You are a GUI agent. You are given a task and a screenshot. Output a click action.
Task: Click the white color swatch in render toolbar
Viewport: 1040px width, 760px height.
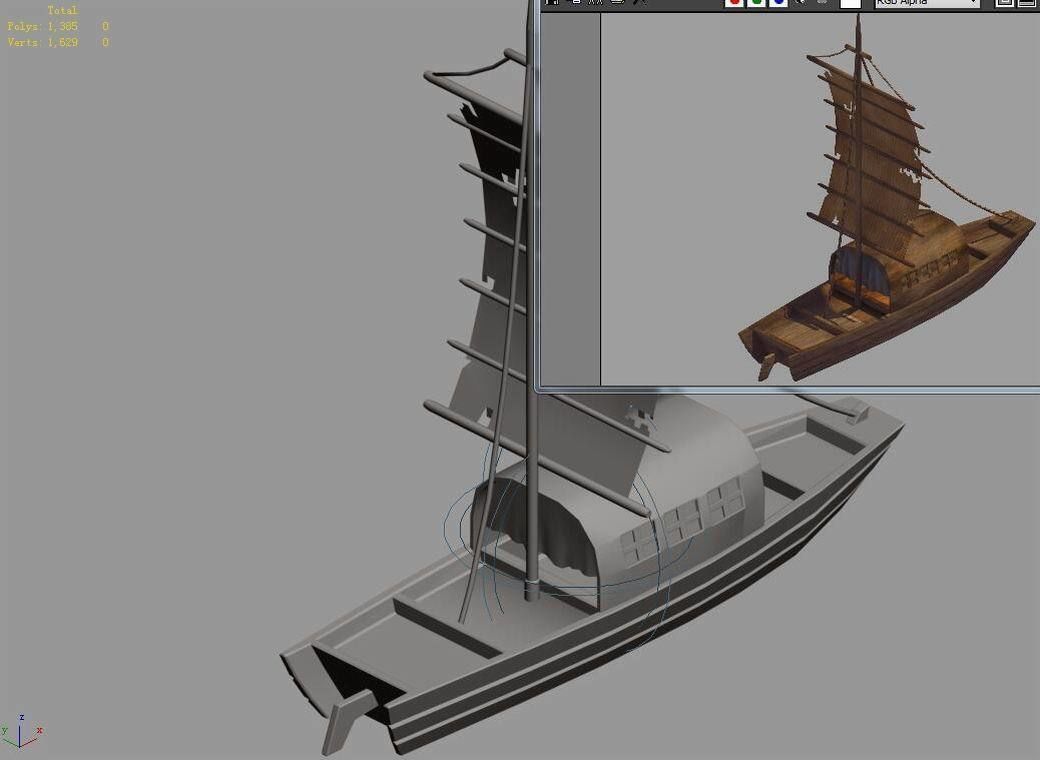[850, 3]
